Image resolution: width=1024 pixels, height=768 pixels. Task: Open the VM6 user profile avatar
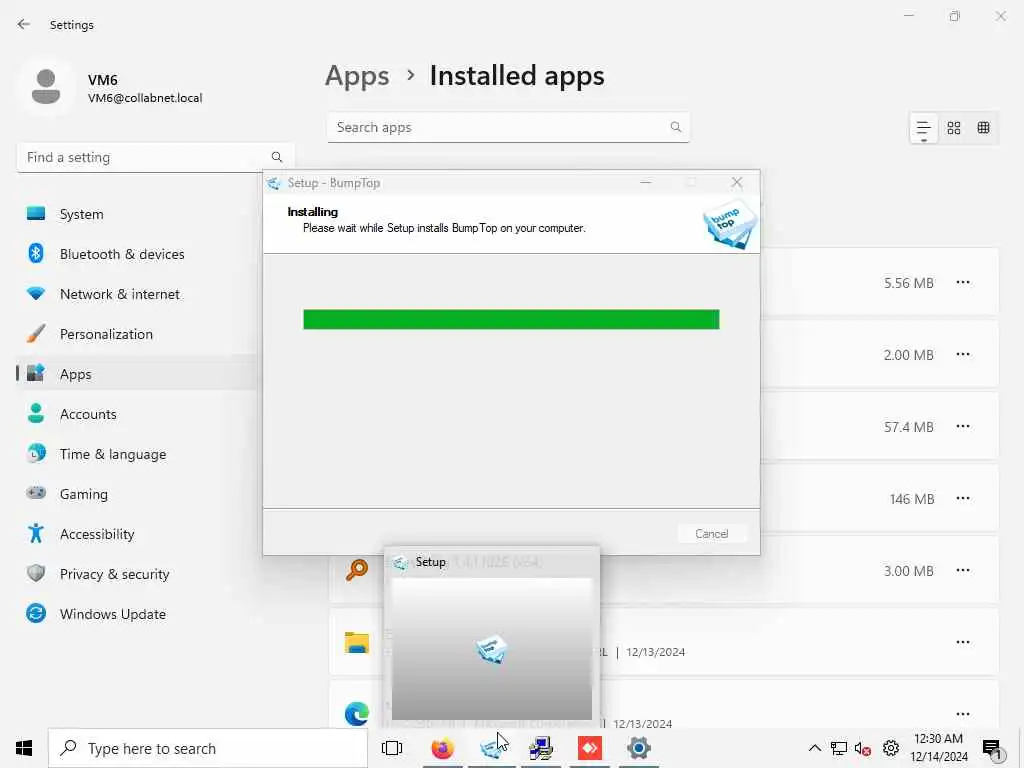tap(46, 88)
